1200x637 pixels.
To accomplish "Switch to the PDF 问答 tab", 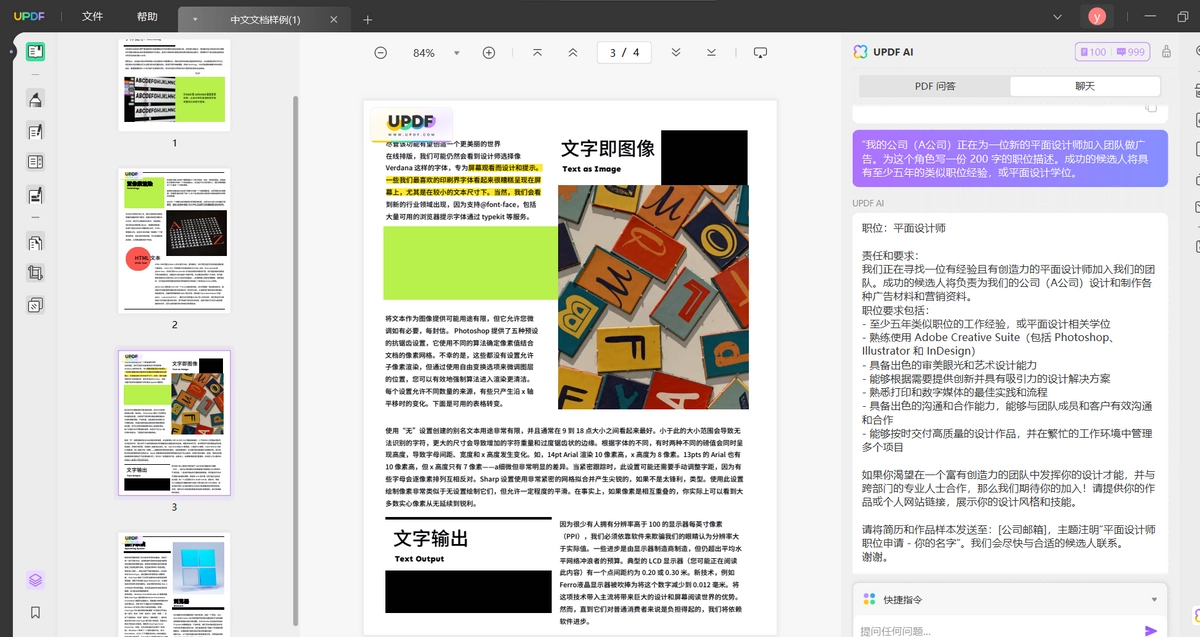I will point(935,86).
